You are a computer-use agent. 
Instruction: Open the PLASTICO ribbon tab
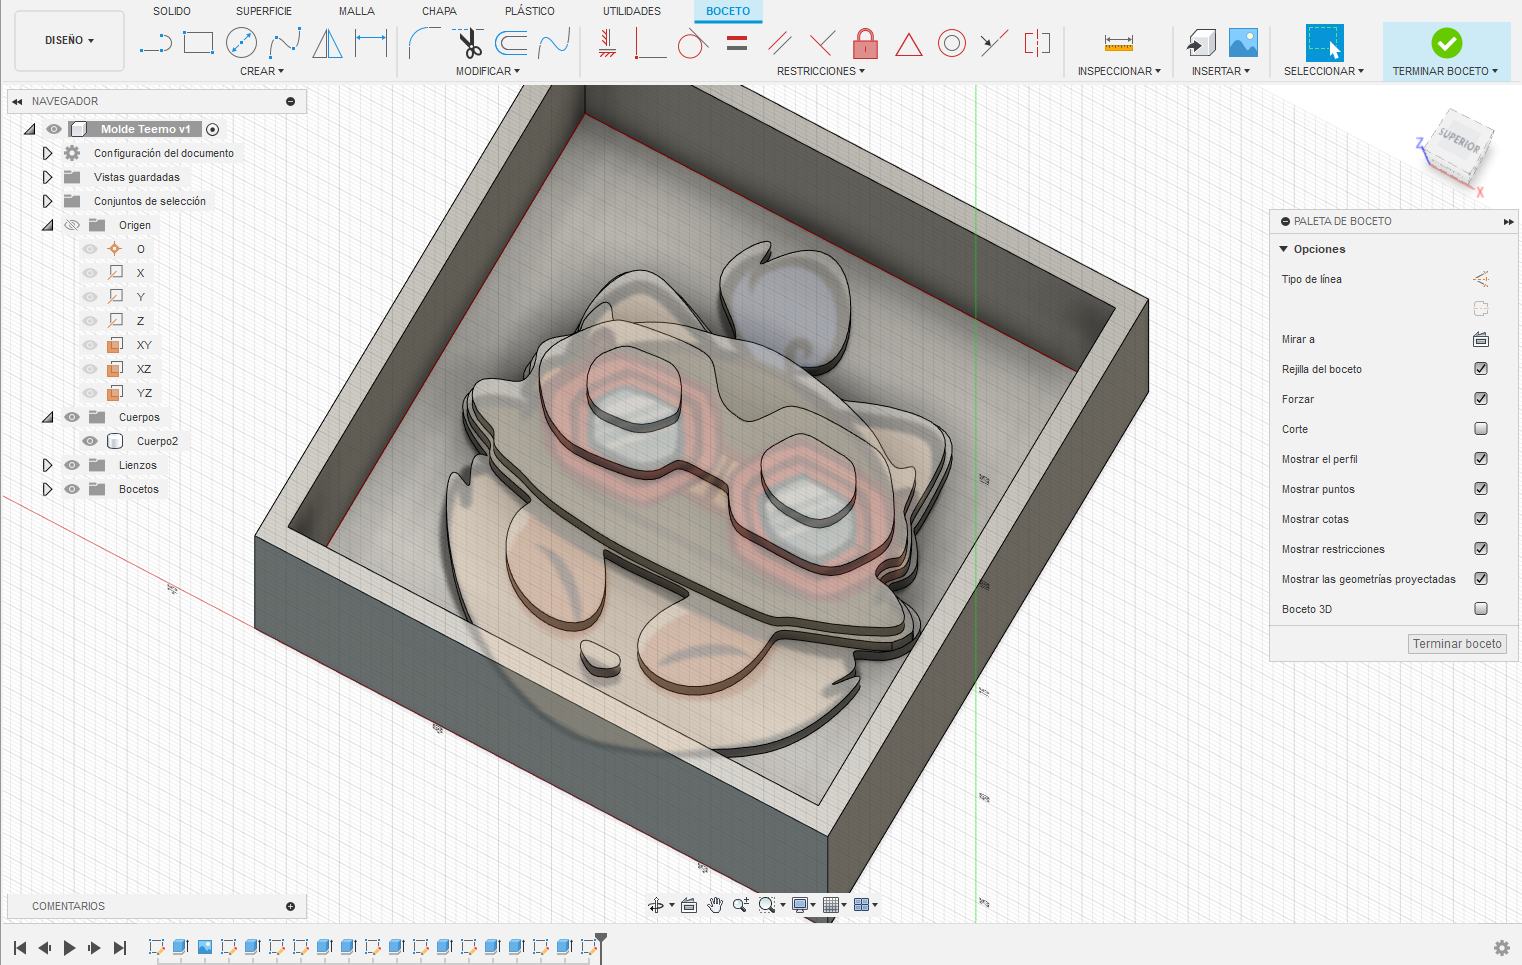[530, 11]
